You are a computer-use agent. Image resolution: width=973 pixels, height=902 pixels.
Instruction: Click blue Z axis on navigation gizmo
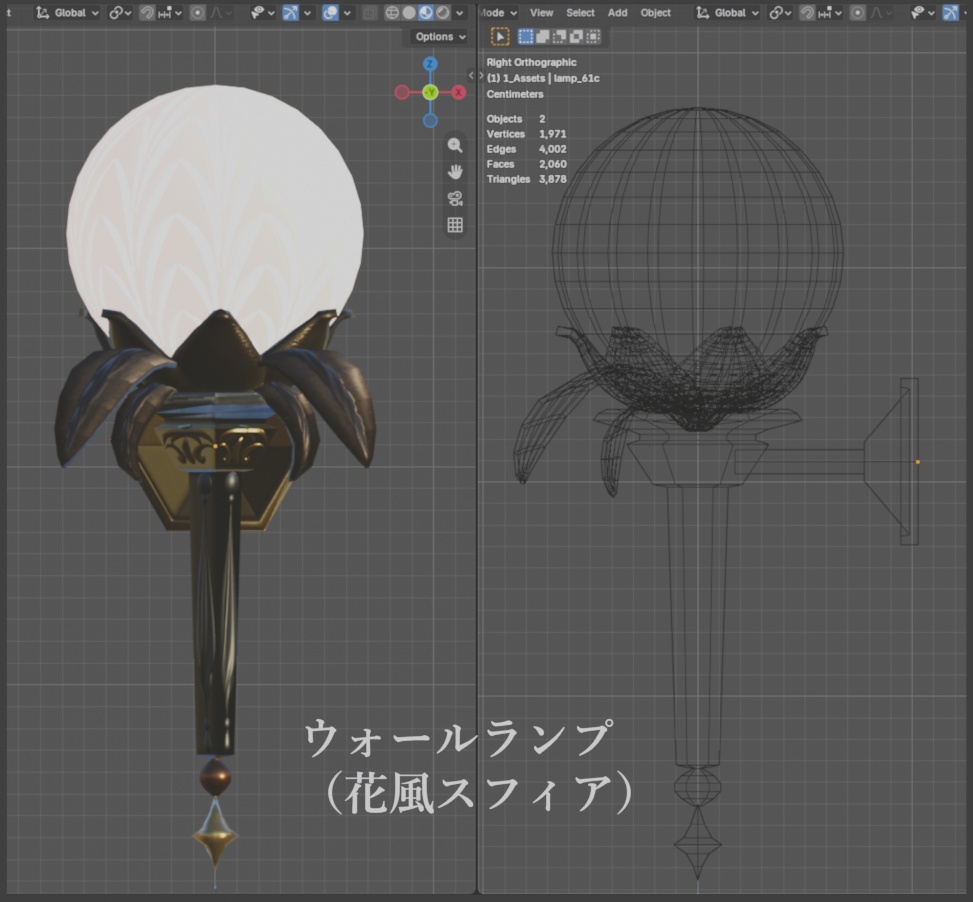pos(430,64)
